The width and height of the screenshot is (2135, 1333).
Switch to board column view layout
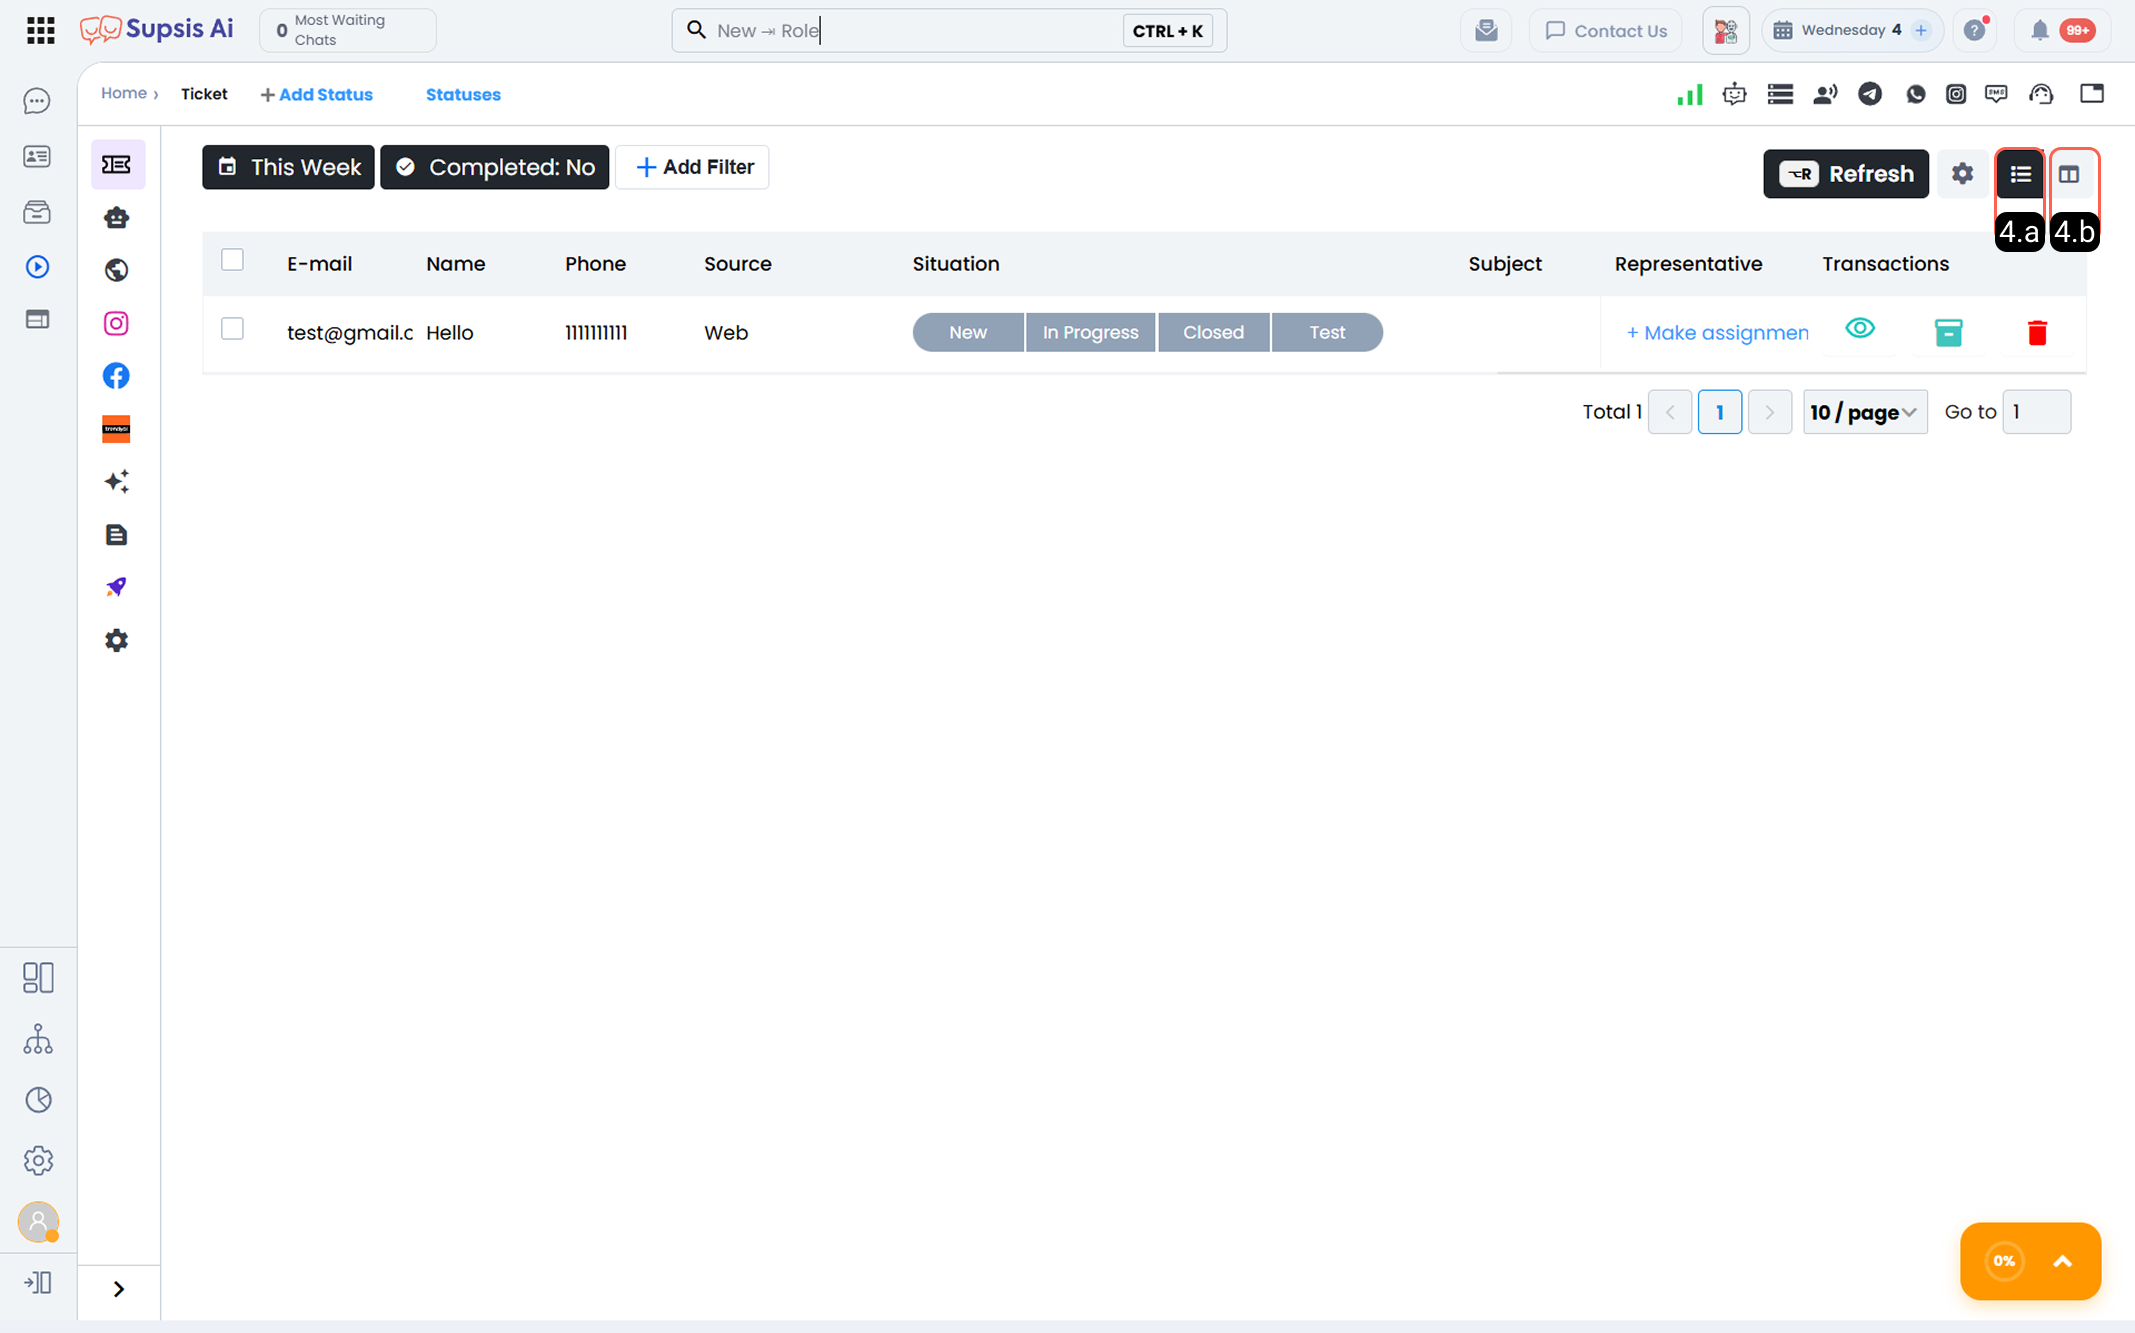2070,174
